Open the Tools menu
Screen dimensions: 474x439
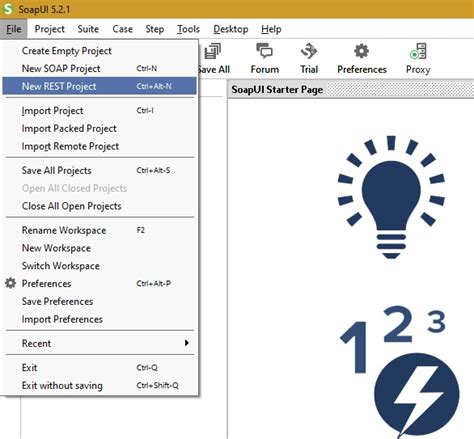[188, 29]
